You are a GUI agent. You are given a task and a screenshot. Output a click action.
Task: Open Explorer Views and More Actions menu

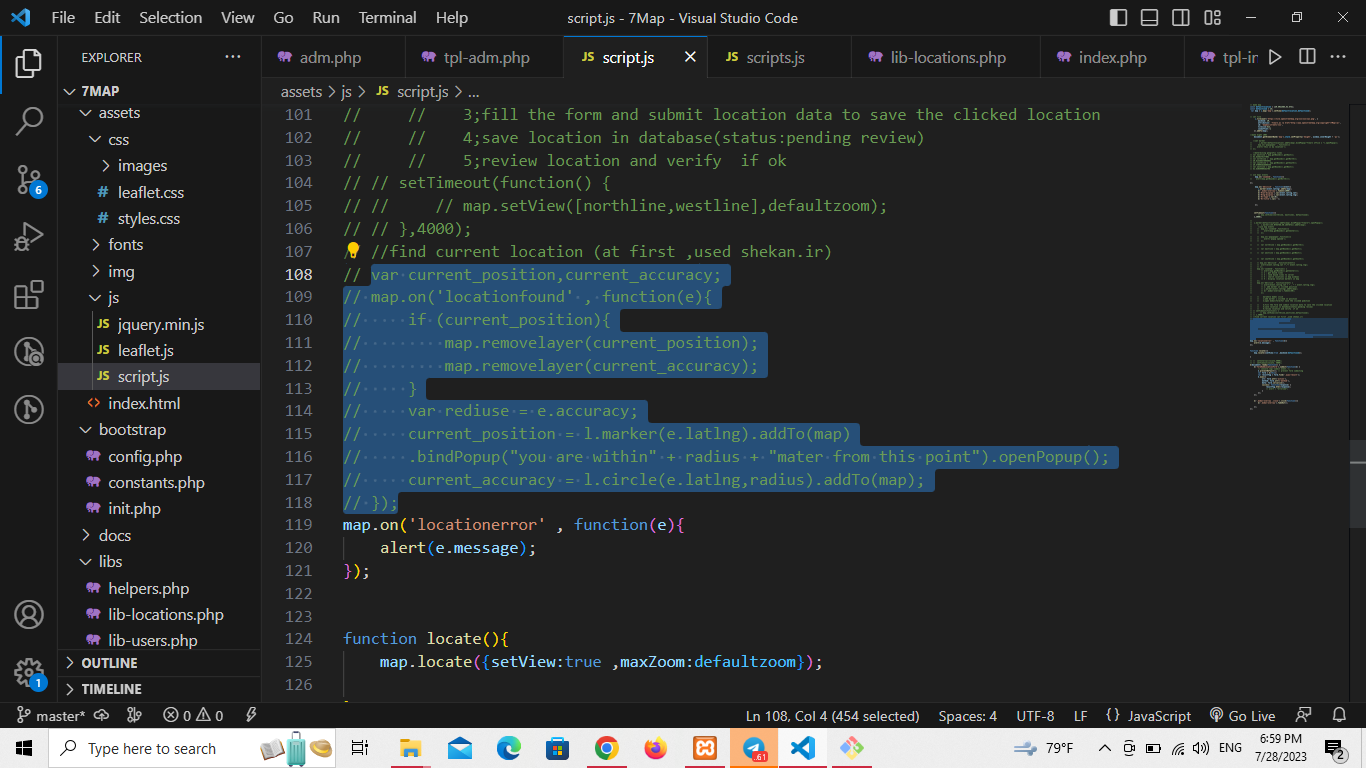click(x=233, y=57)
